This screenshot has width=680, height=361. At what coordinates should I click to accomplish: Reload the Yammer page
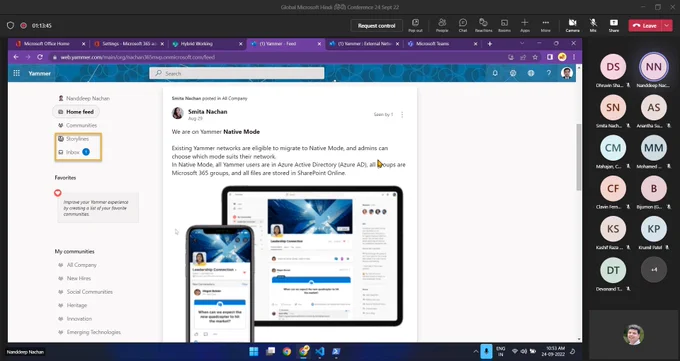[40, 57]
